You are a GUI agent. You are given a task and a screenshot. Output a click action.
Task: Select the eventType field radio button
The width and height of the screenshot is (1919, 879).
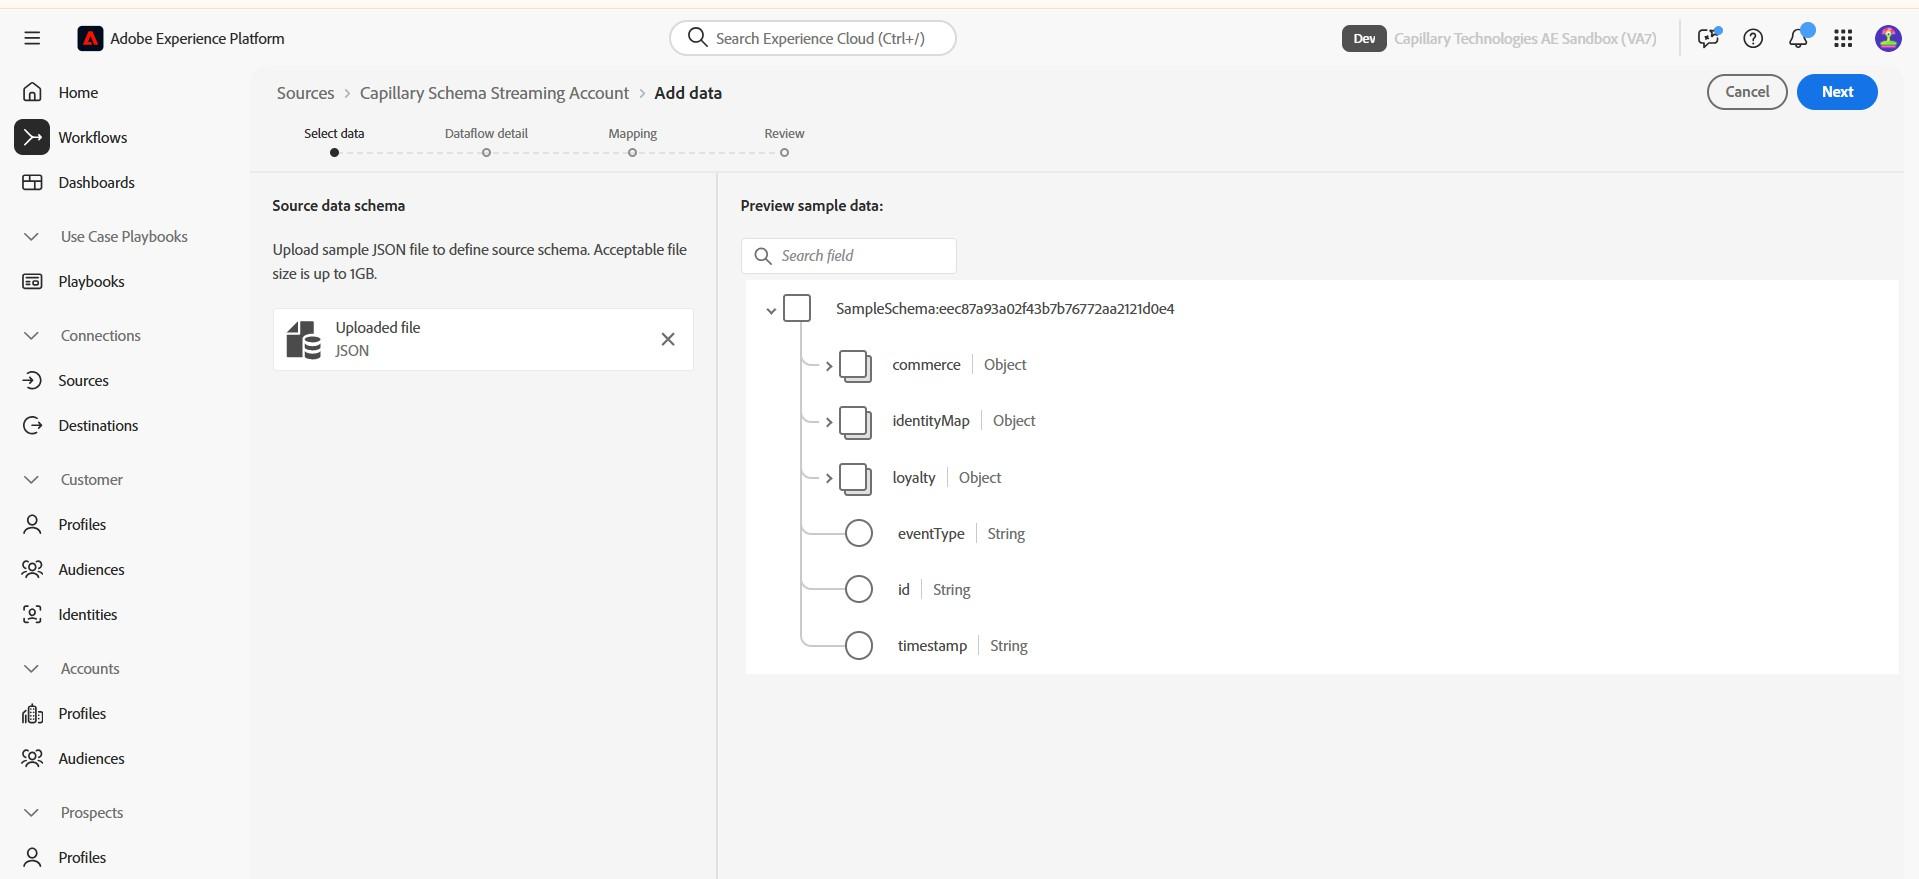(859, 533)
